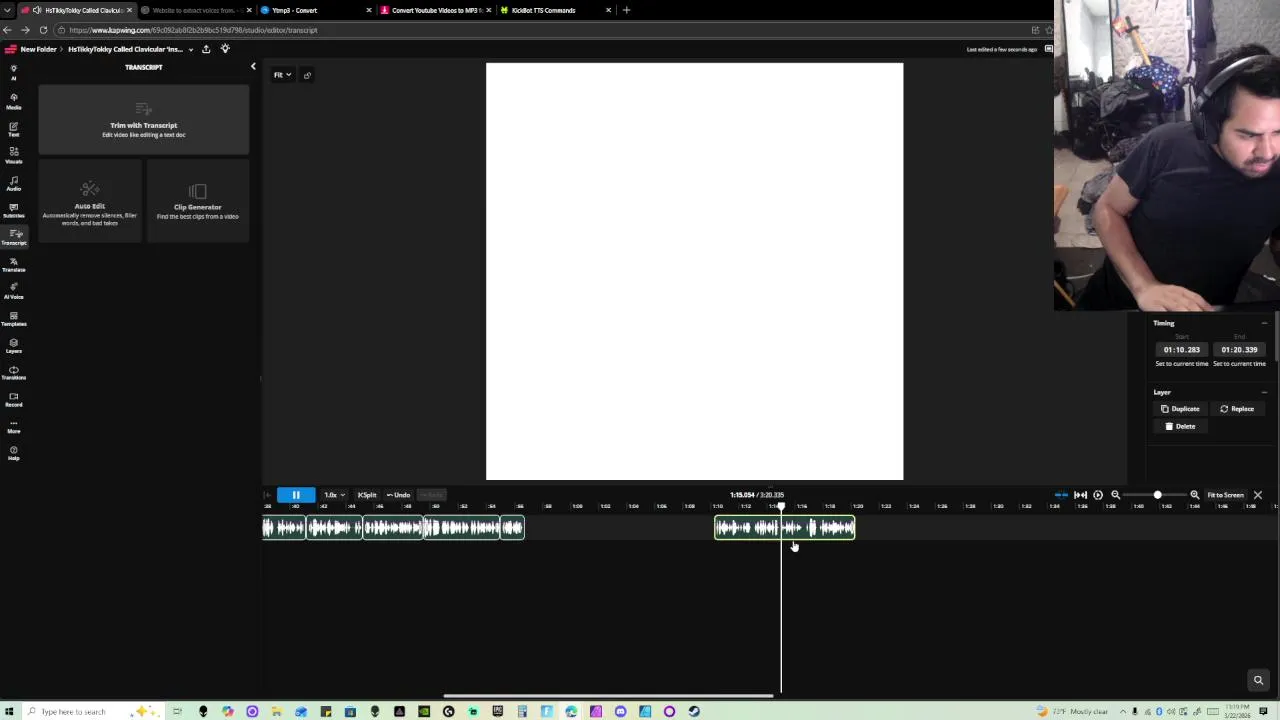Collapse the Transcript panel with the arrow
The height and width of the screenshot is (720, 1280).
[x=253, y=67]
